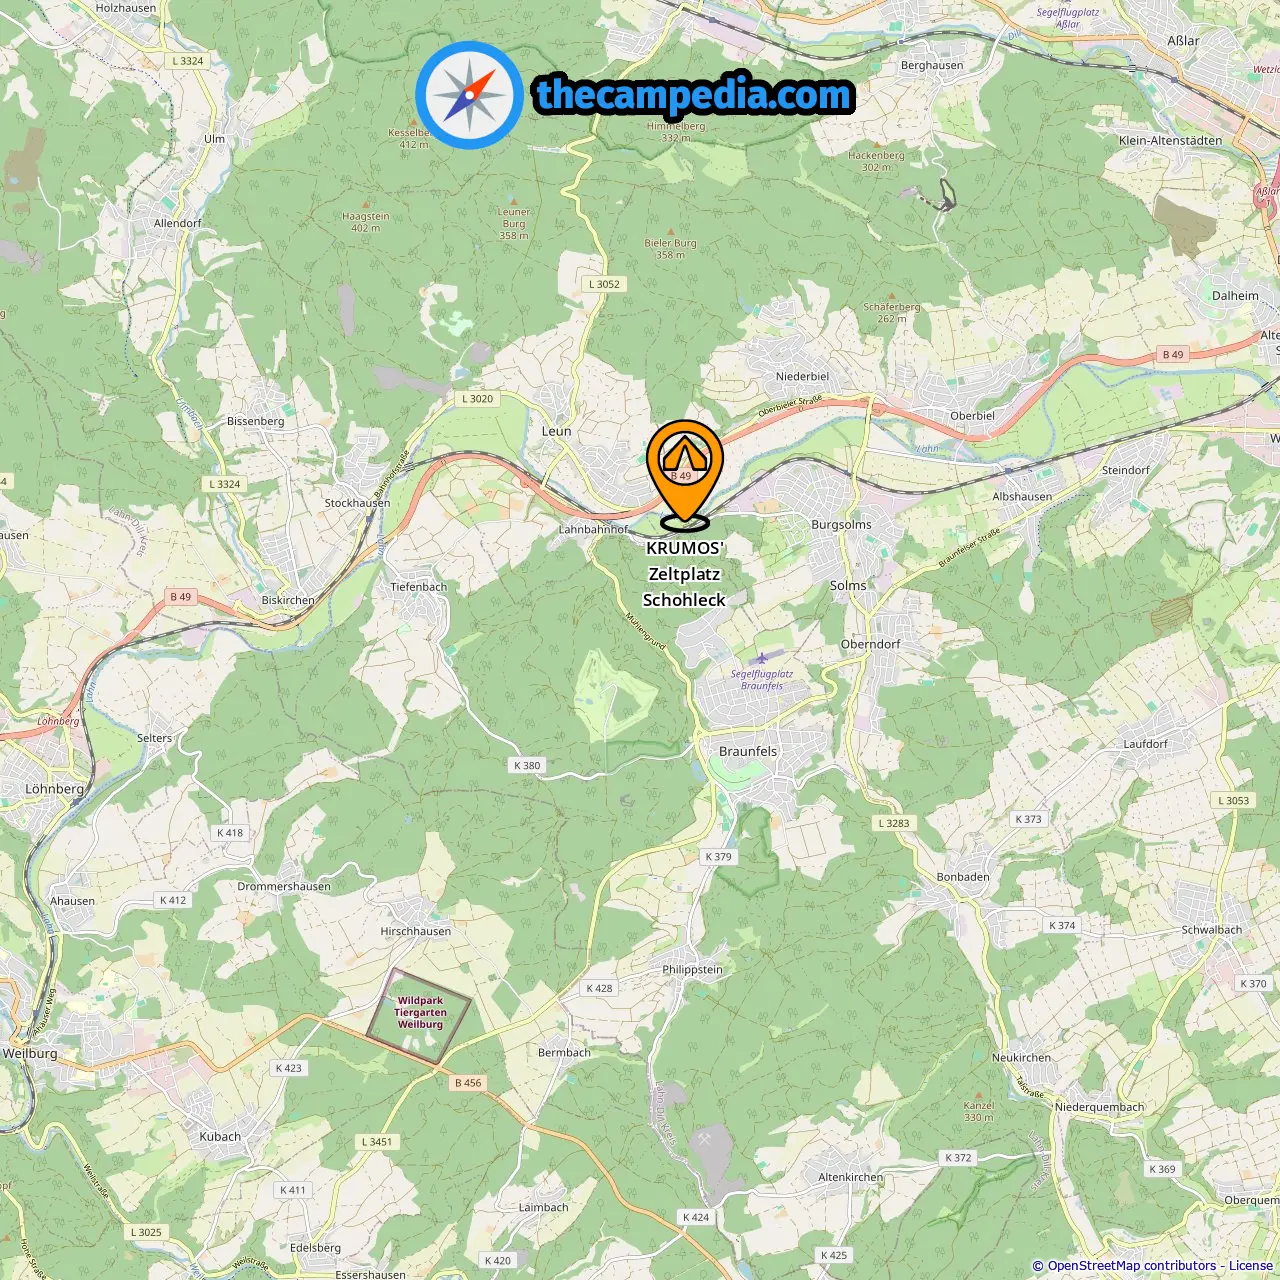1280x1280 pixels.
Task: Click the K 380 road shield
Action: pos(527,766)
